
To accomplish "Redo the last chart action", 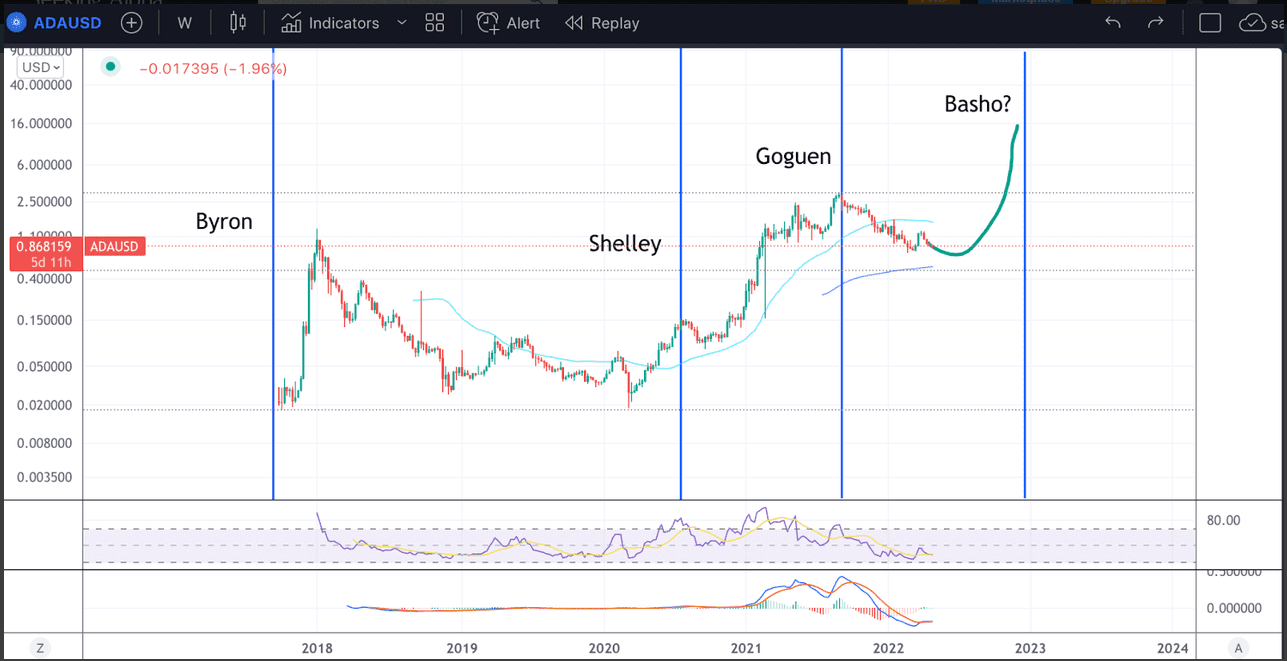I will tap(1155, 22).
